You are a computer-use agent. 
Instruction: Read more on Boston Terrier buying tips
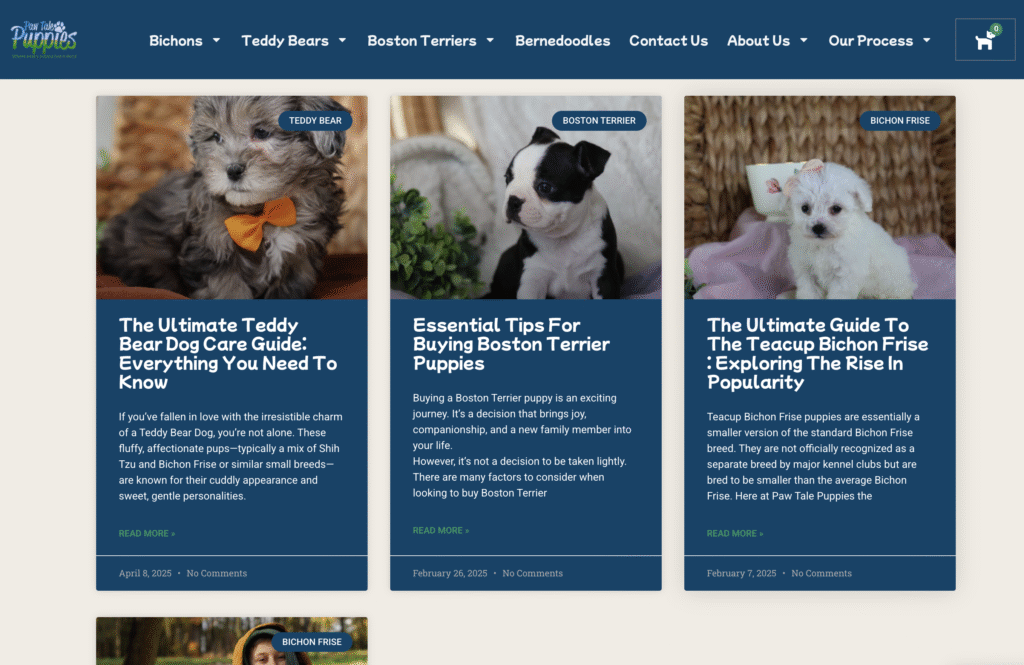click(x=441, y=530)
